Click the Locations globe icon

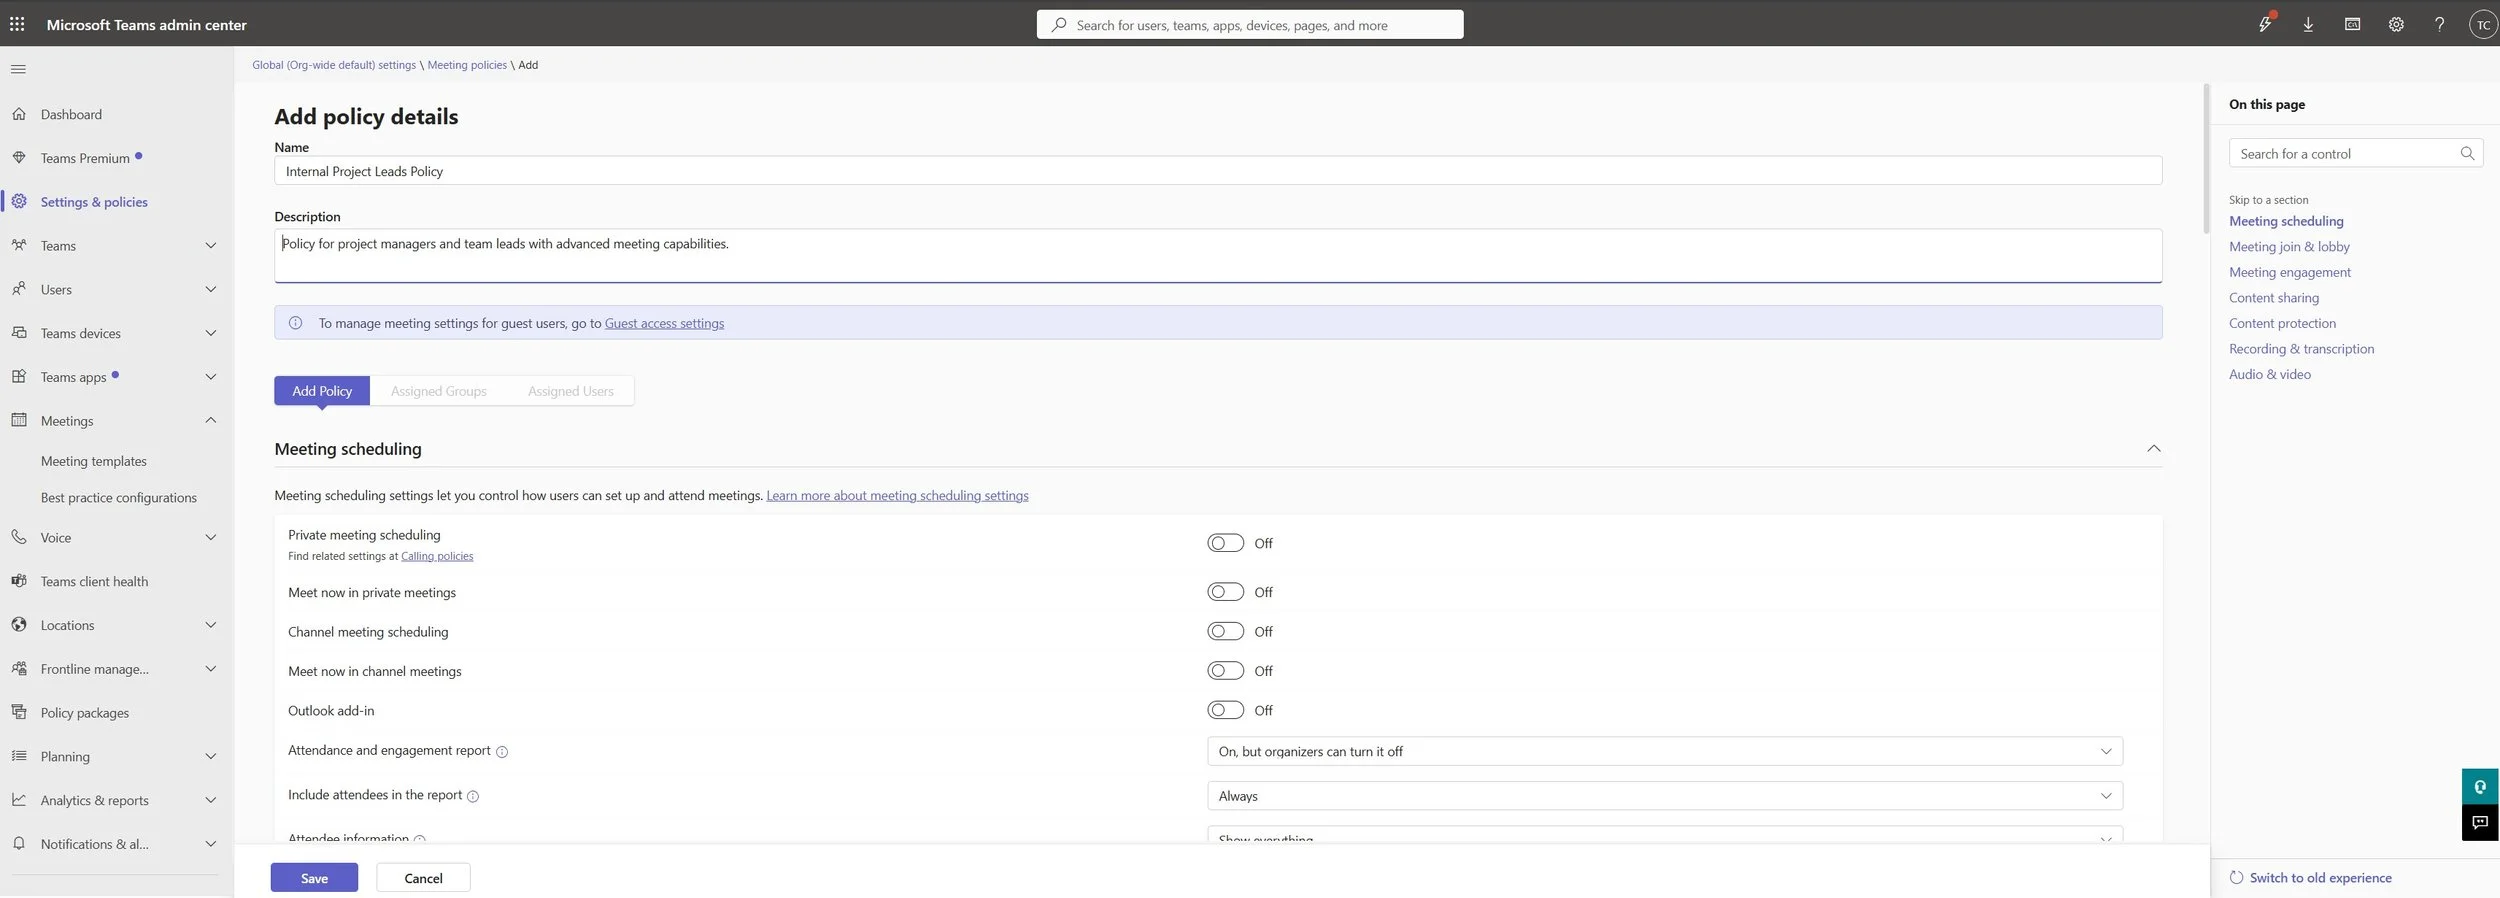click(19, 625)
